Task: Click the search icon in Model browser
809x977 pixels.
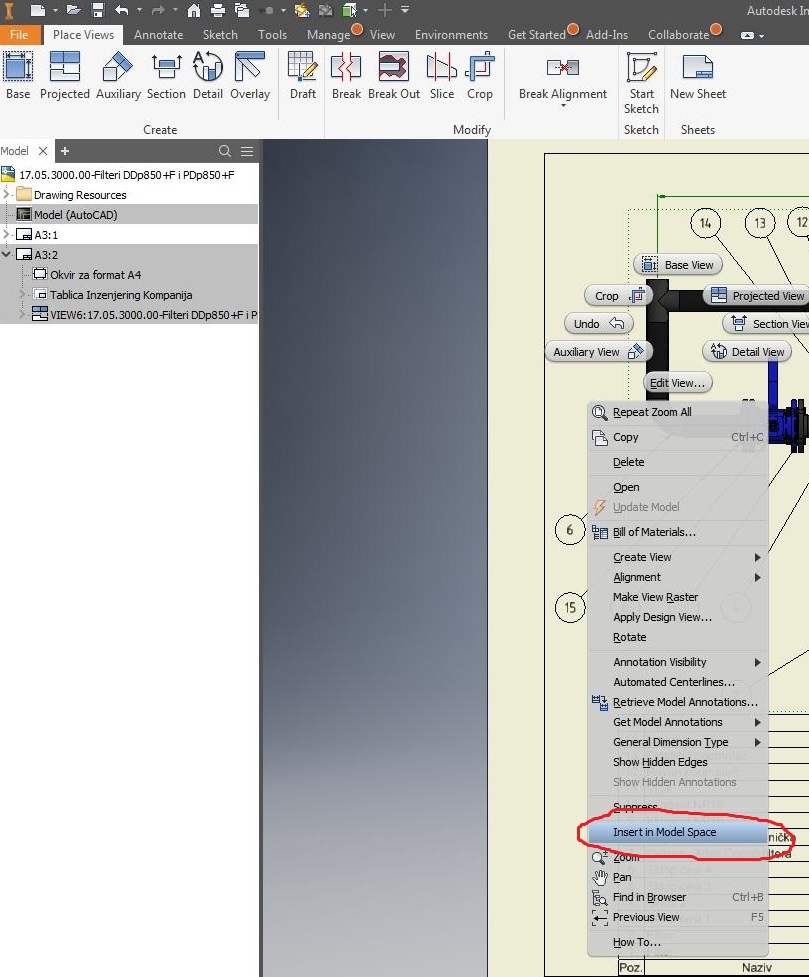Action: click(225, 151)
